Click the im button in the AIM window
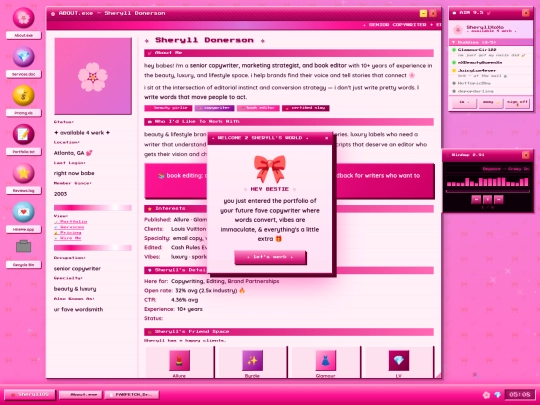Screen dimensions: 540x405 (x=464, y=103)
